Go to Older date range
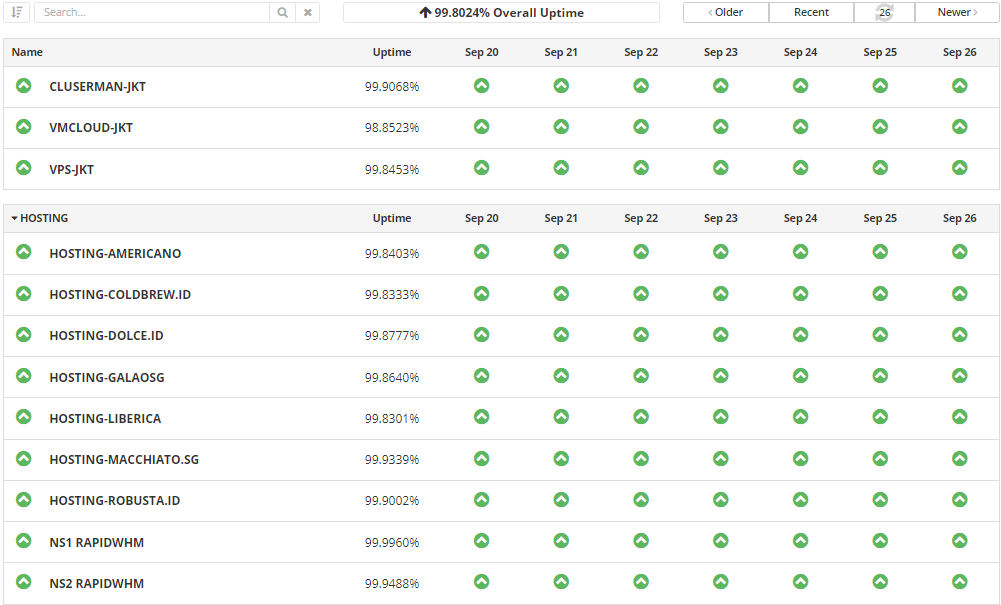This screenshot has width=1001, height=605. coord(726,12)
